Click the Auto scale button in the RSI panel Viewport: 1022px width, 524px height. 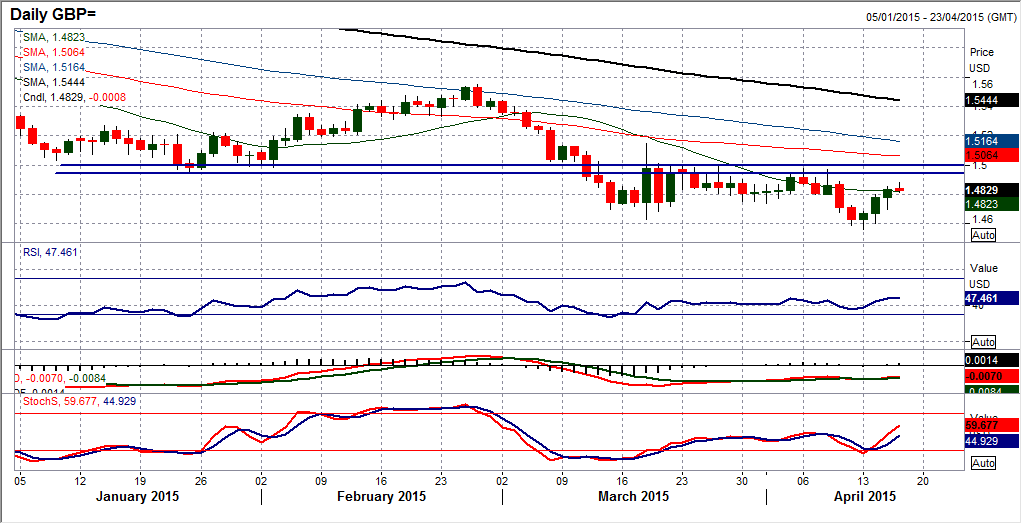pos(984,342)
